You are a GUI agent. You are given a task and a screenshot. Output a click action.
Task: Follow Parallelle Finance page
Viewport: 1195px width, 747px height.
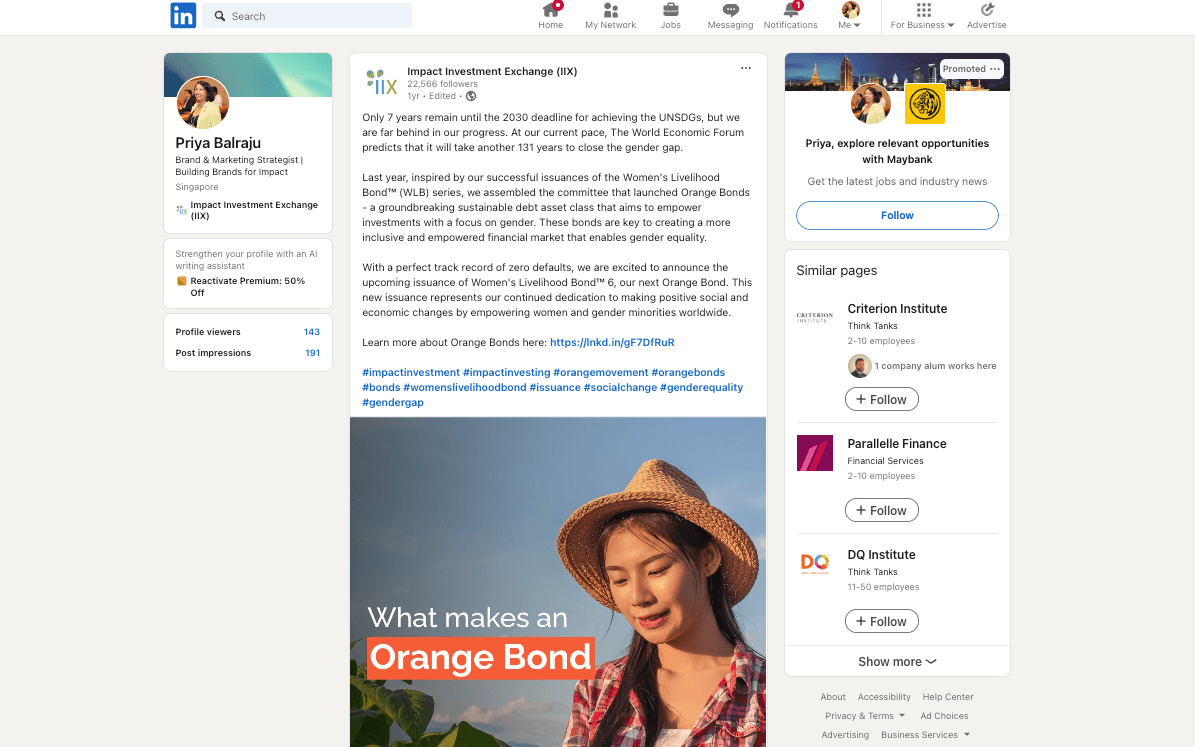(882, 511)
